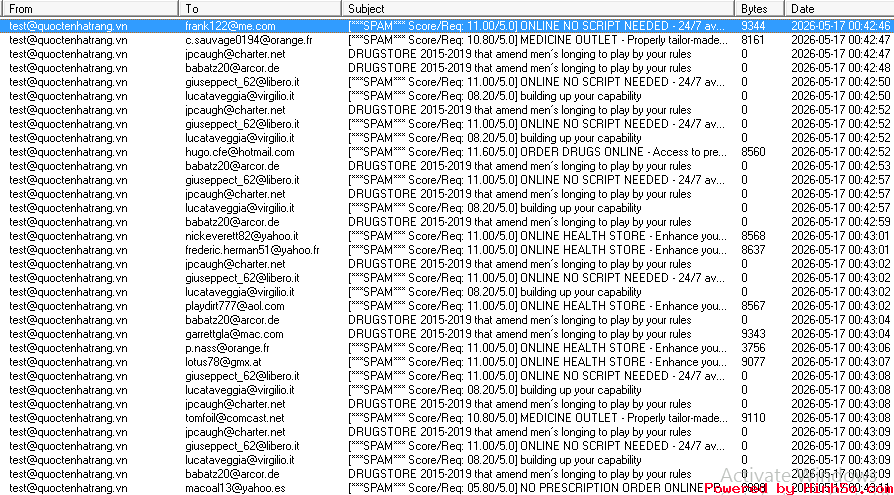This screenshot has width=894, height=495.
Task: Select sender test@quoctenhatrang.vn in p.nass row
Action: click(x=68, y=348)
